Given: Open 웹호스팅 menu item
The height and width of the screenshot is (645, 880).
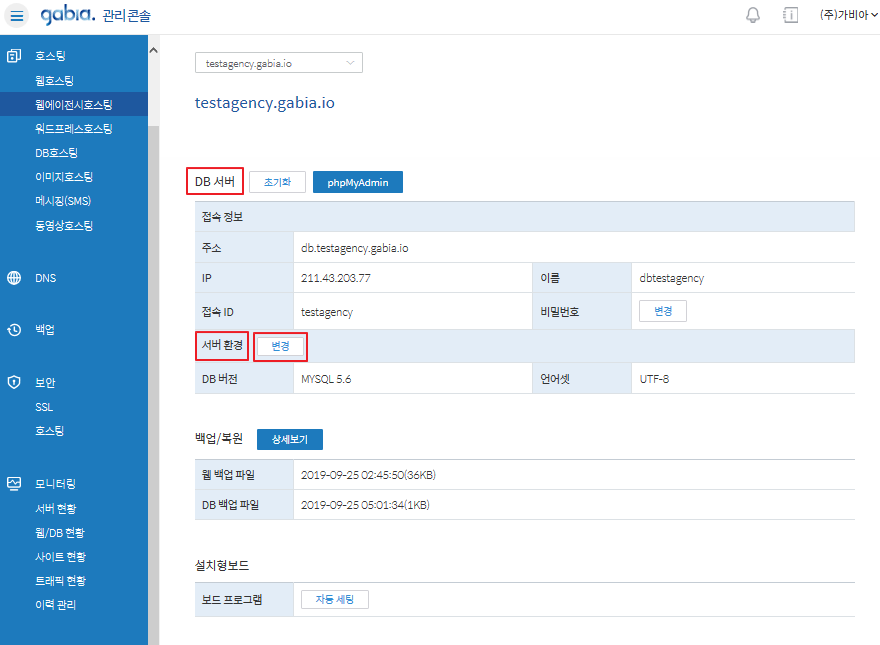Looking at the screenshot, I should click(54, 80).
